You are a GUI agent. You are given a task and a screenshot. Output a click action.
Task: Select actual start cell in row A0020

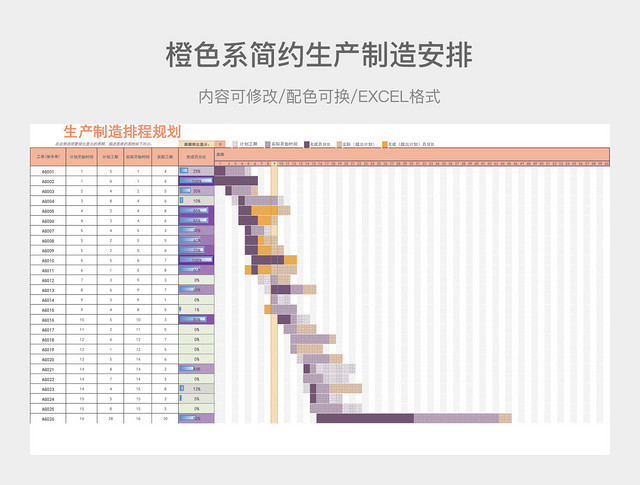[x=138, y=359]
